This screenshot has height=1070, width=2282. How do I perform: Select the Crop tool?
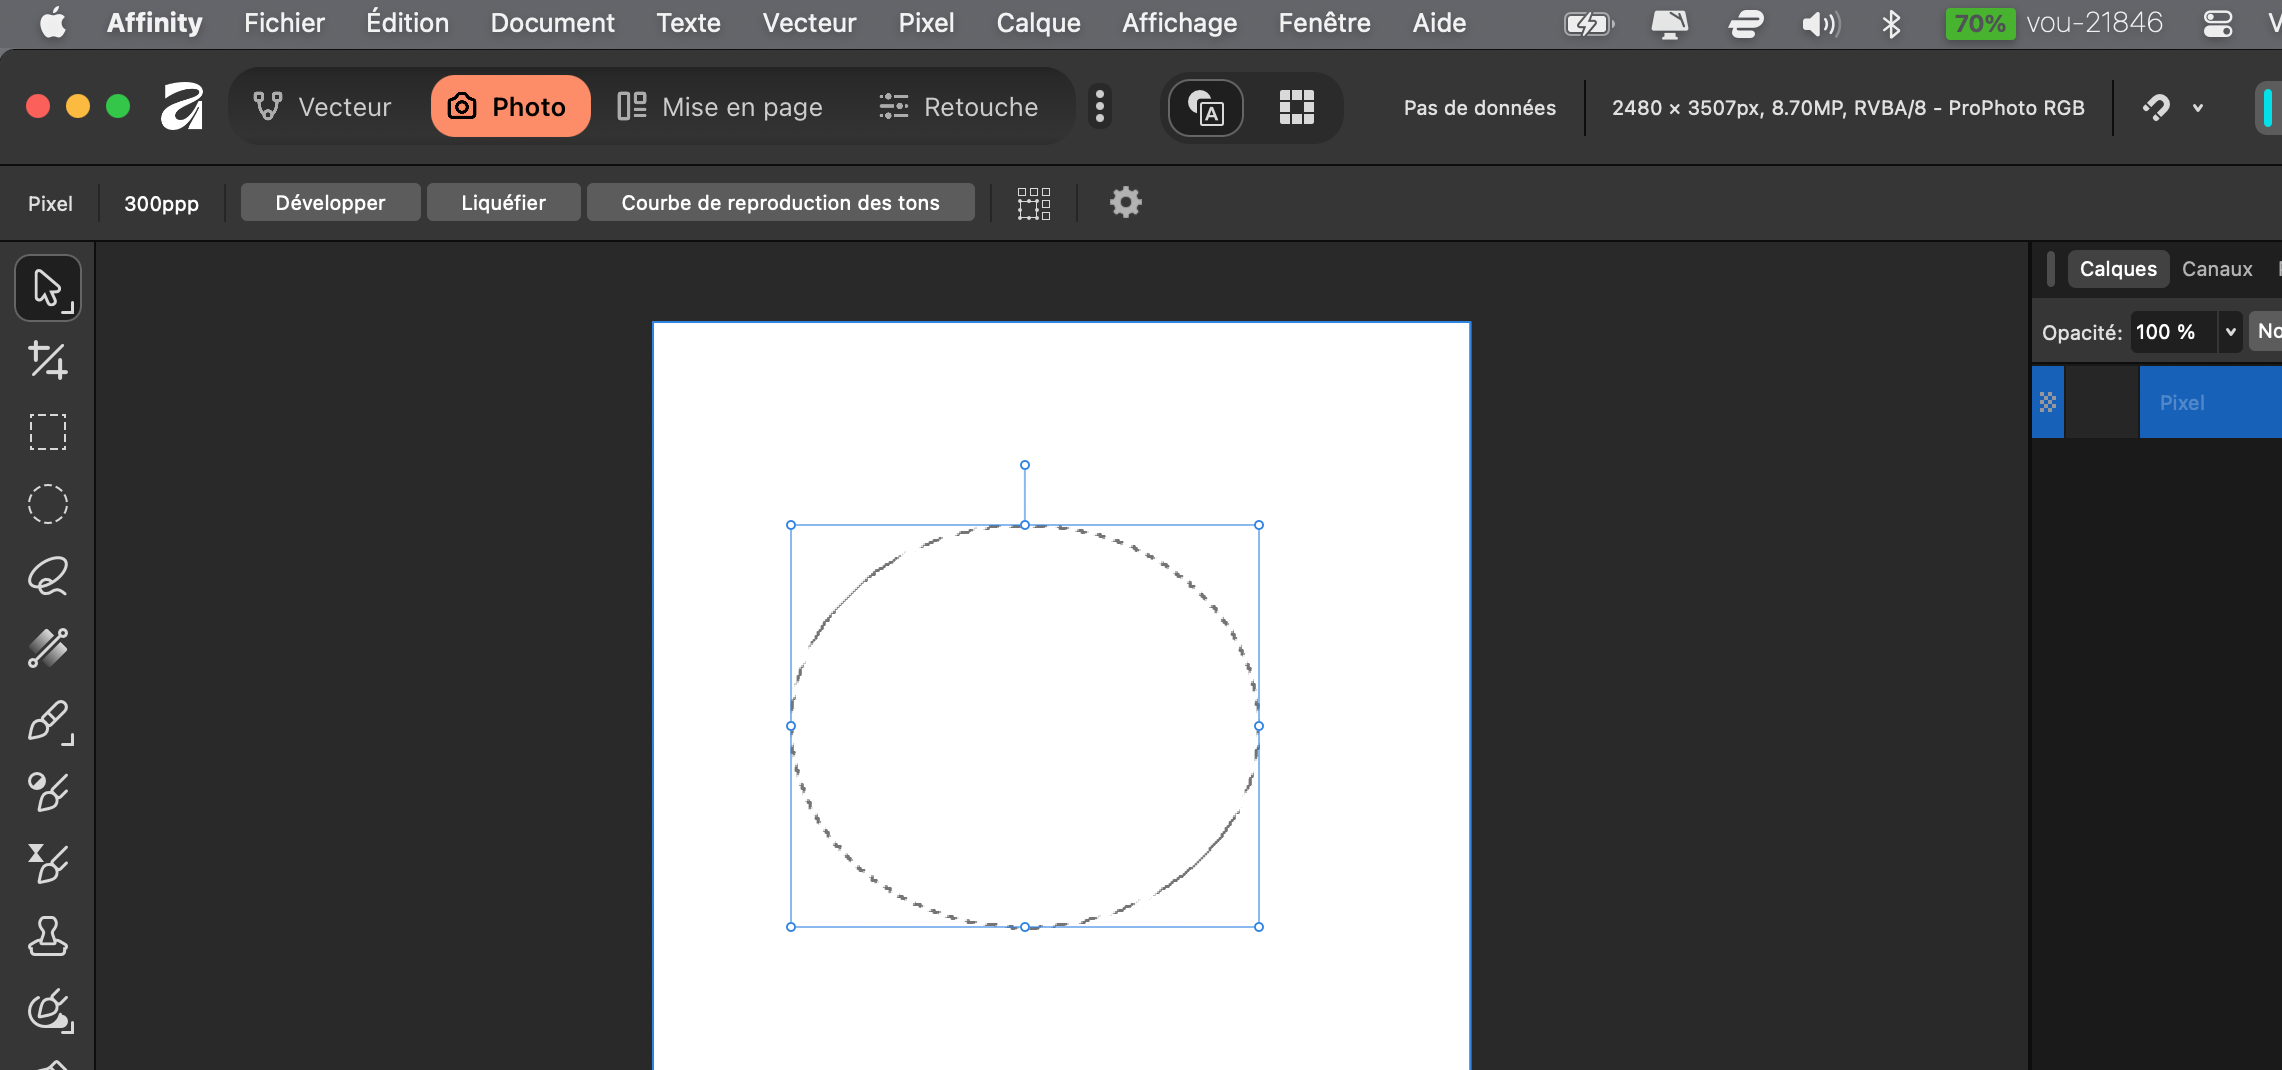(47, 360)
